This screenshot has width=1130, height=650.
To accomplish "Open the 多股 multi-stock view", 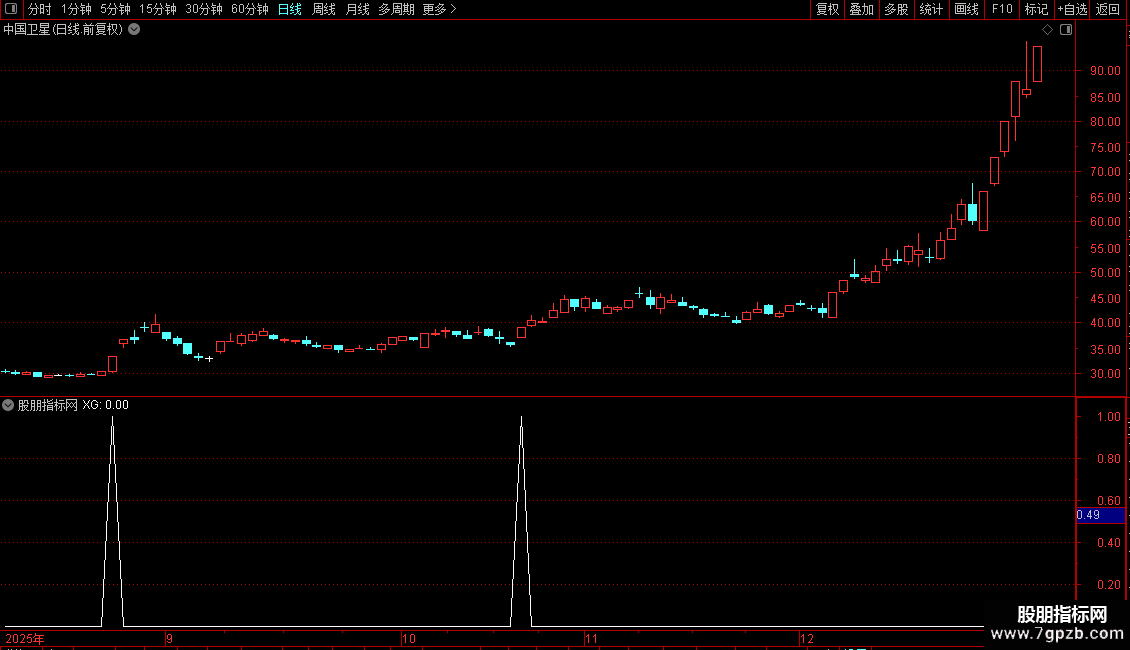I will coord(896,9).
